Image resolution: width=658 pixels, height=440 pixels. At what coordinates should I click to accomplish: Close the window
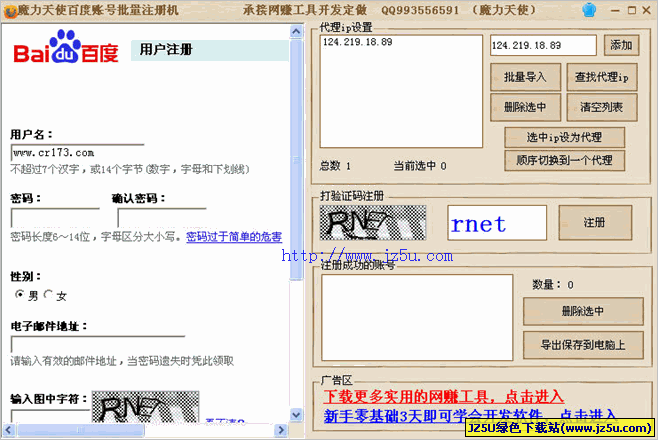[x=647, y=10]
